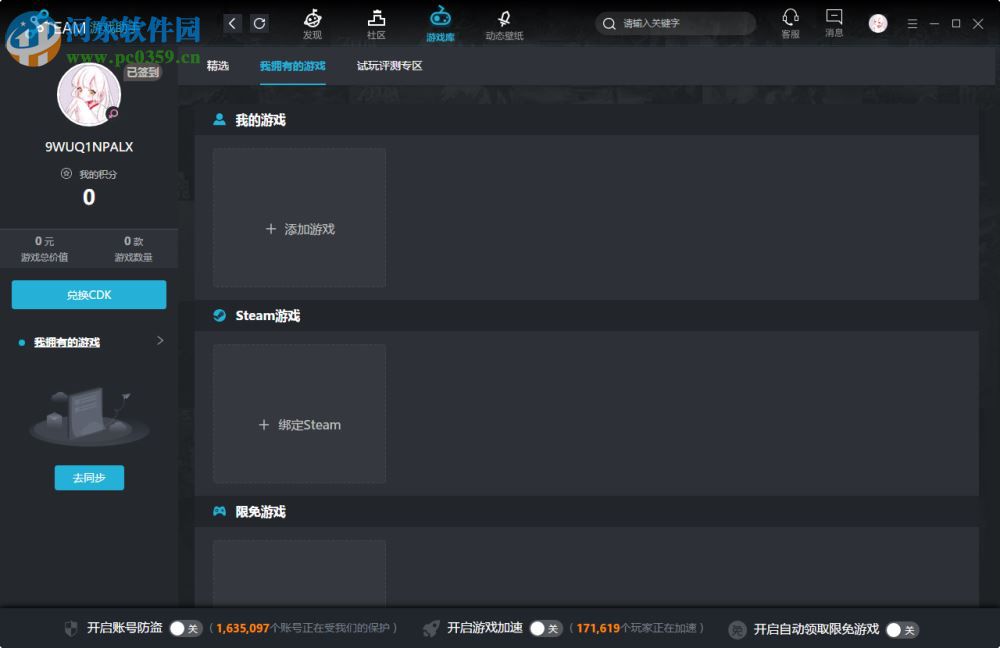Select the 社区 (Community) icon
1000x648 pixels.
click(x=376, y=24)
